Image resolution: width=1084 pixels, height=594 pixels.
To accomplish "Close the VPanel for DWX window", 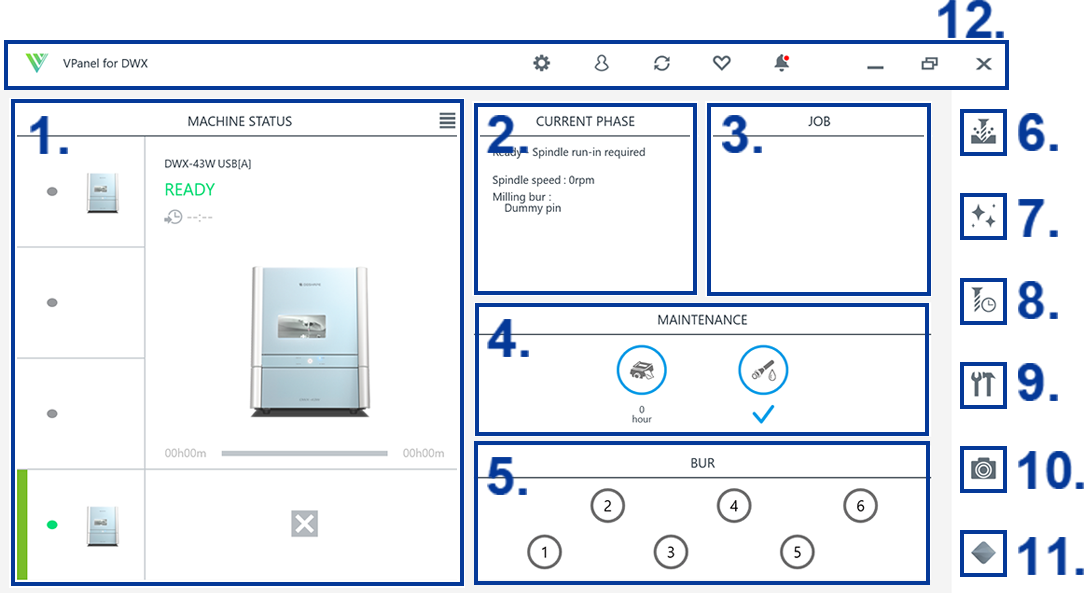I will coord(984,64).
